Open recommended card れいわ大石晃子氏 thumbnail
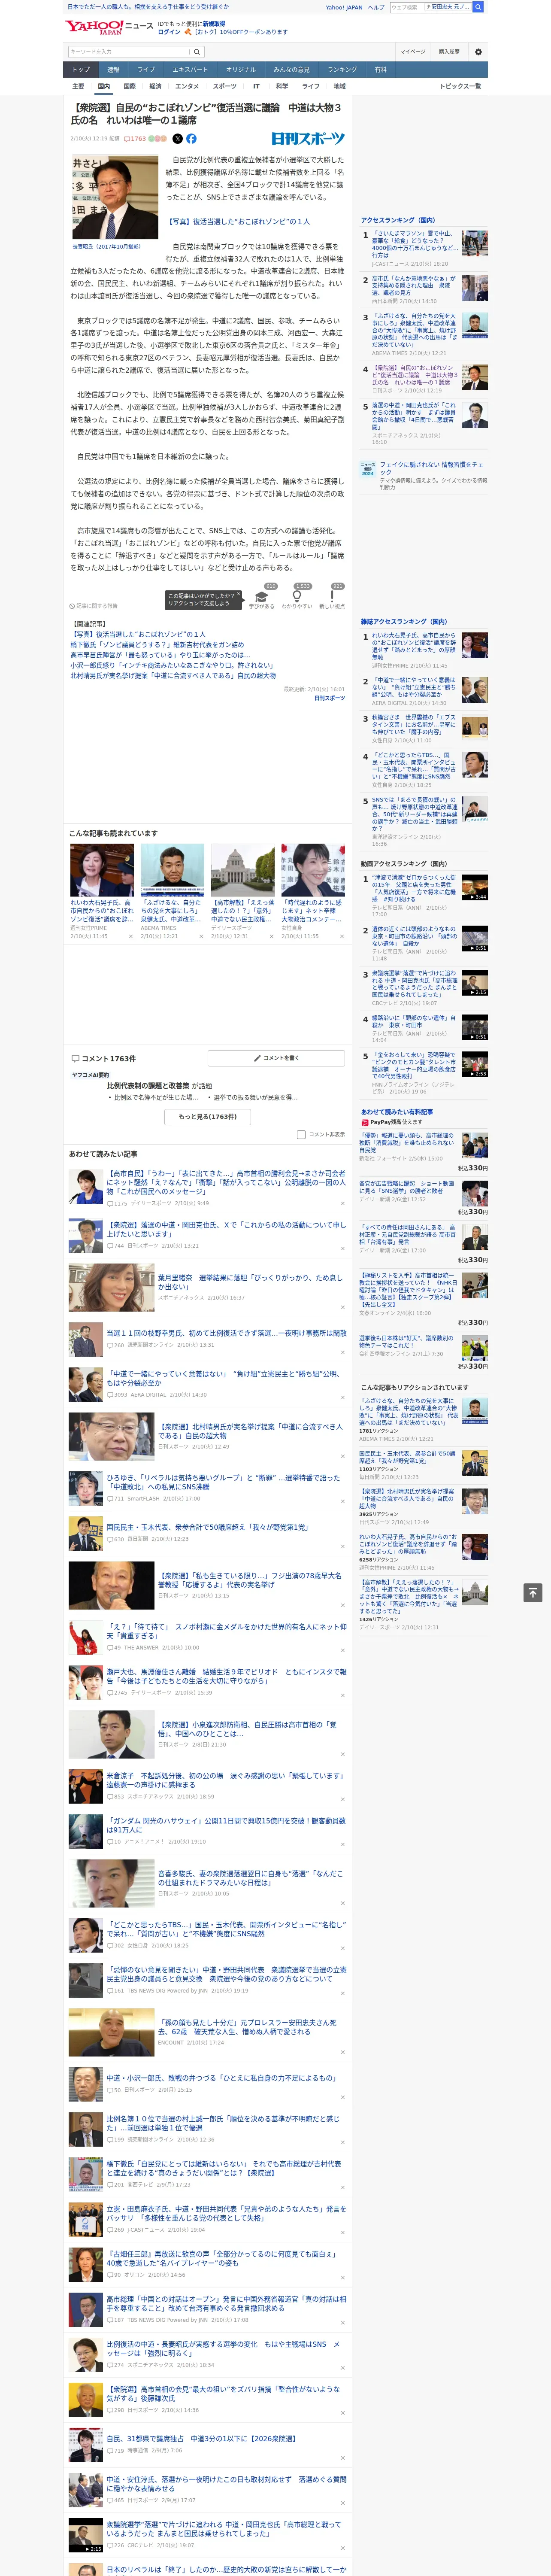Screen dimensions: 551x2576 click(x=102, y=870)
